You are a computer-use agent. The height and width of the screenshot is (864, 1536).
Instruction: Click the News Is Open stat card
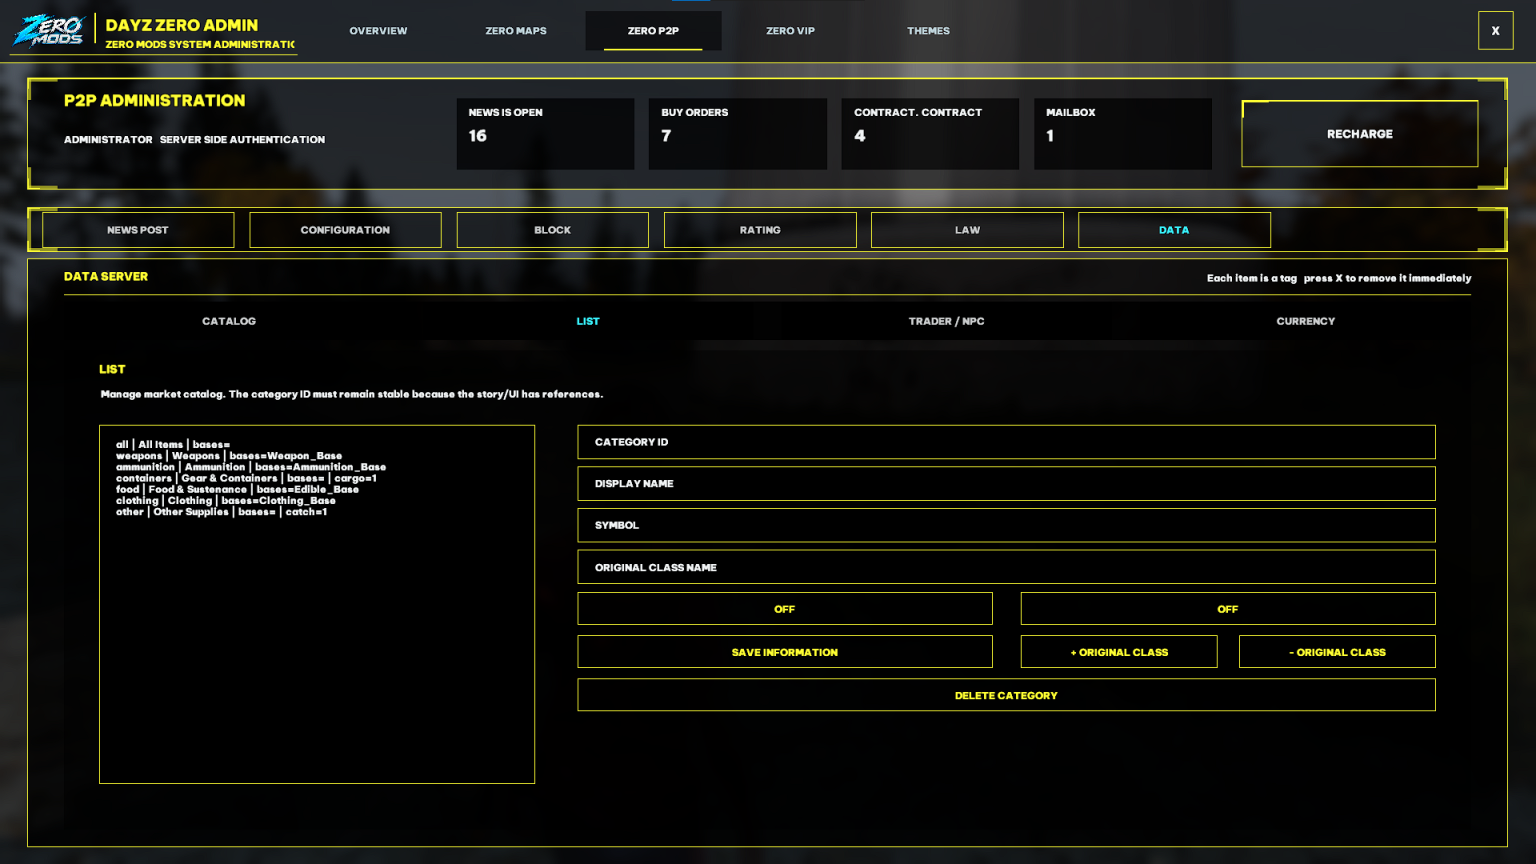point(545,134)
